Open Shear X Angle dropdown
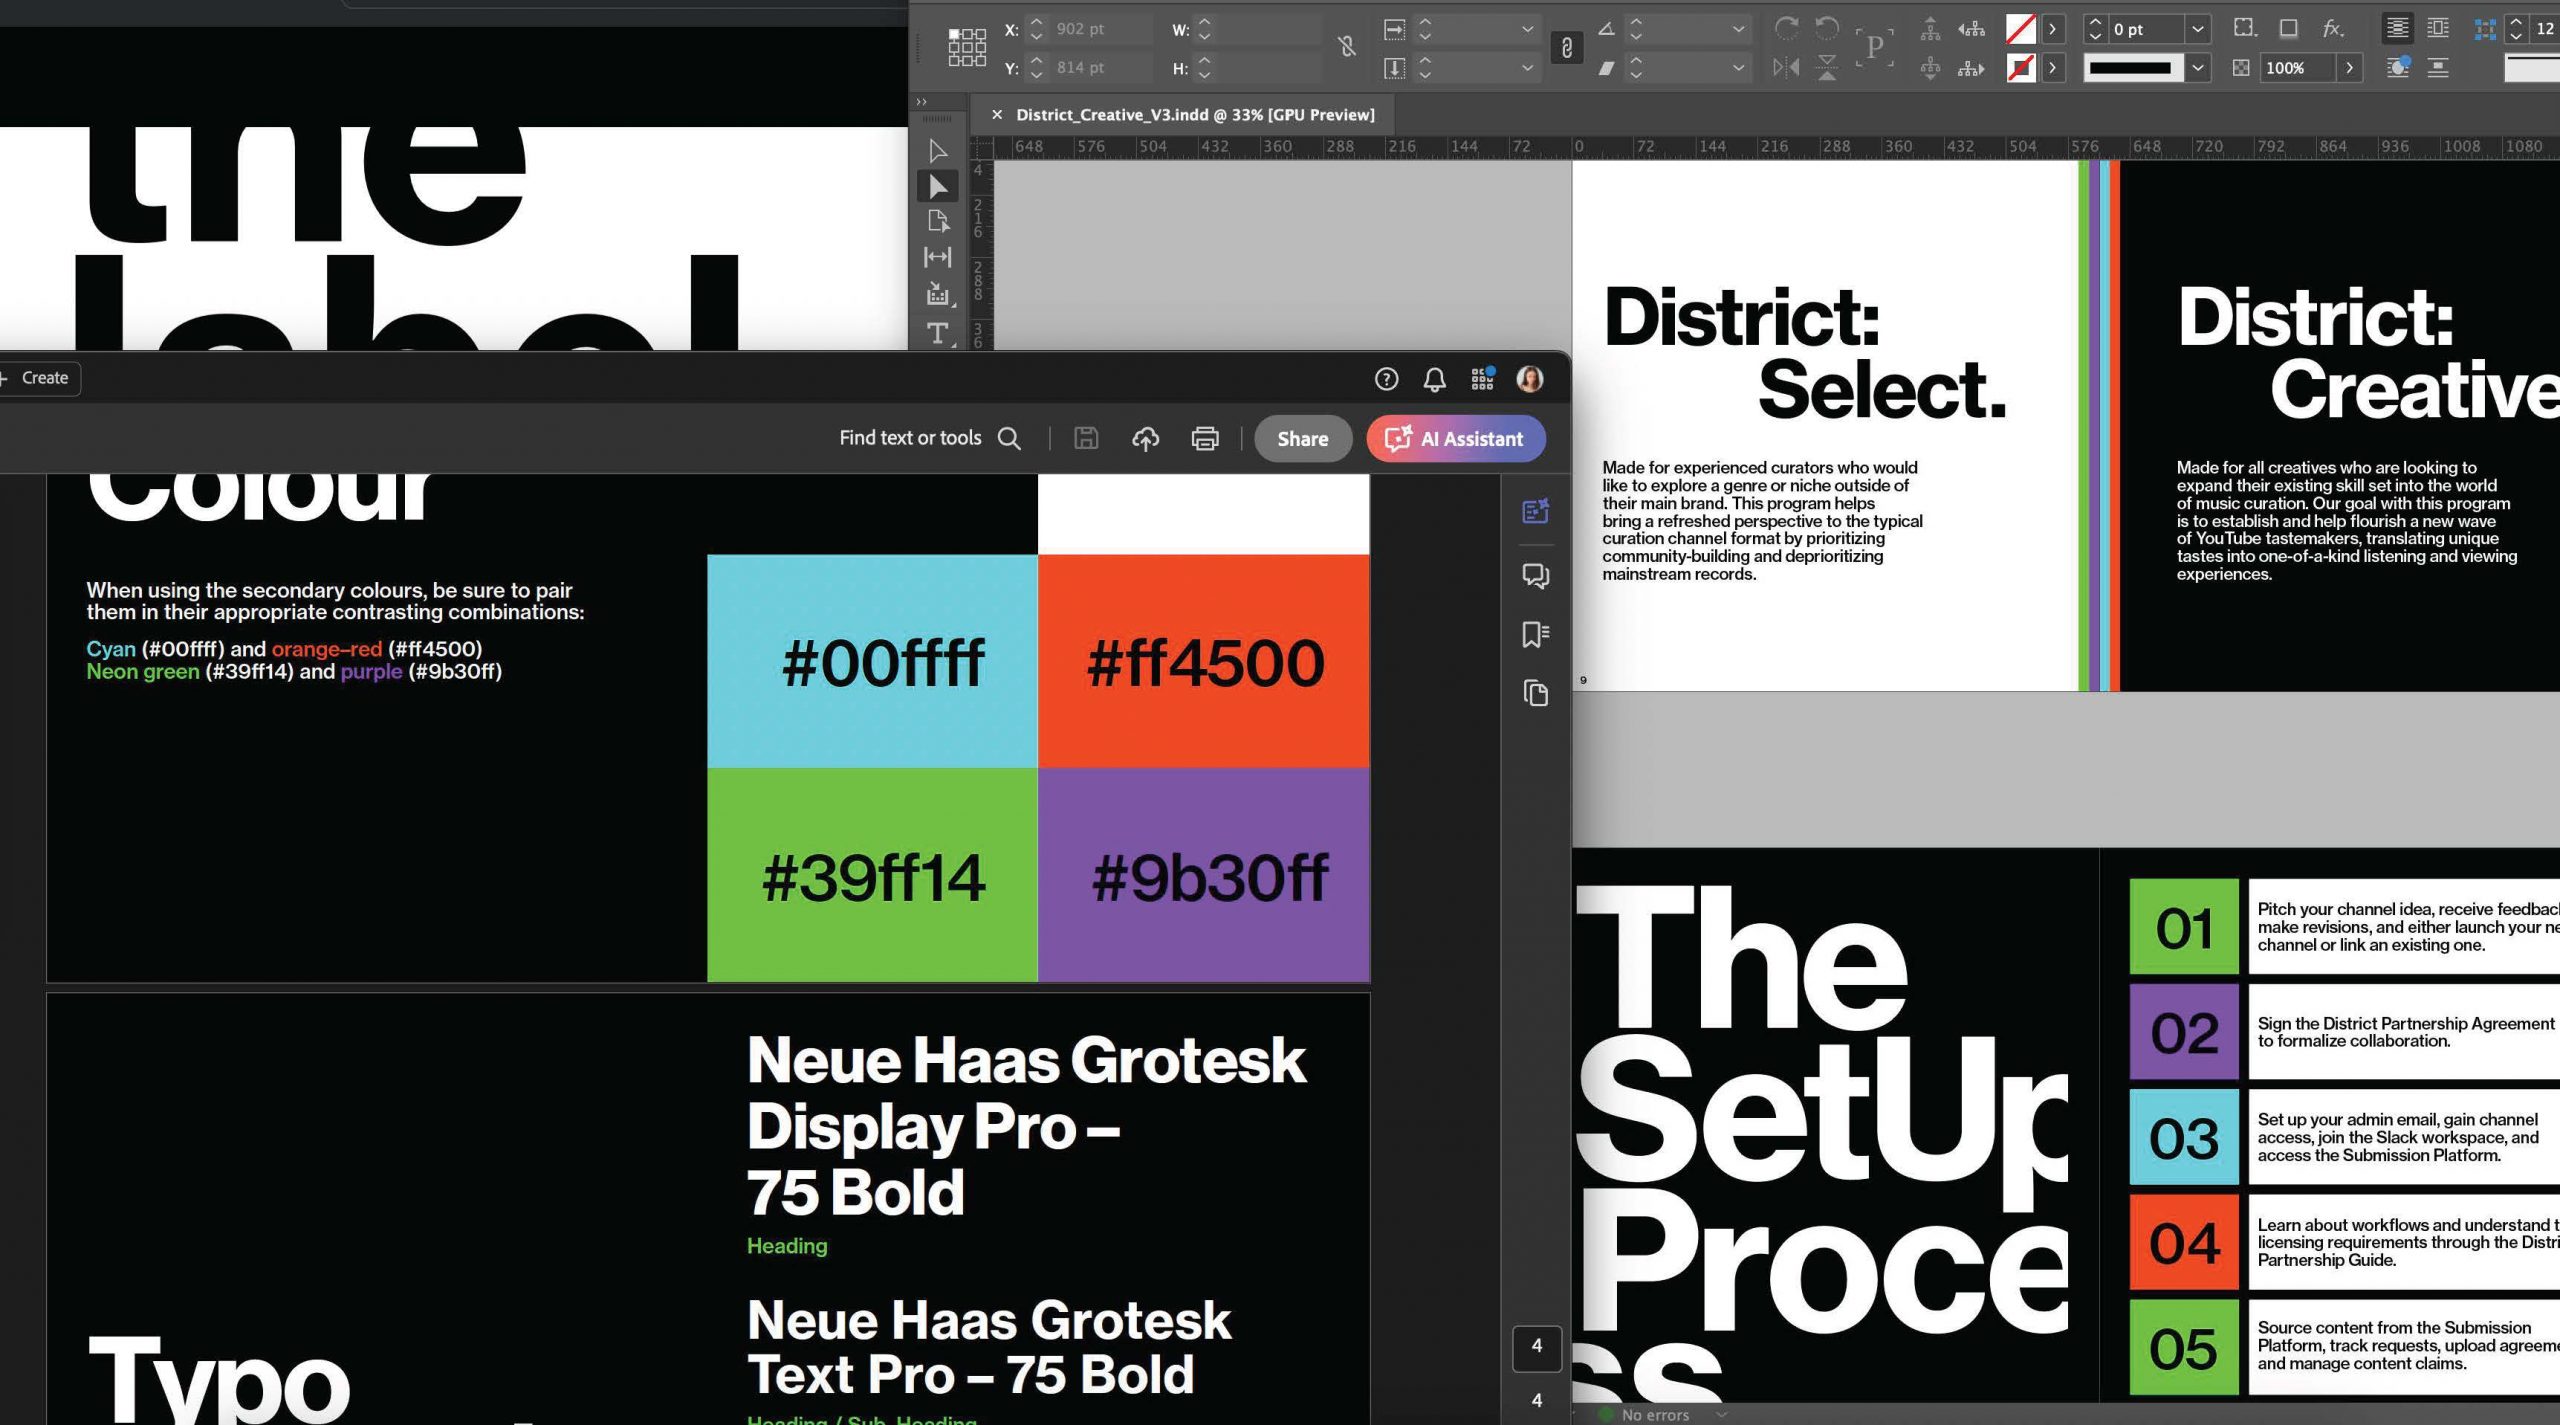The width and height of the screenshot is (2560, 1425). (1738, 68)
